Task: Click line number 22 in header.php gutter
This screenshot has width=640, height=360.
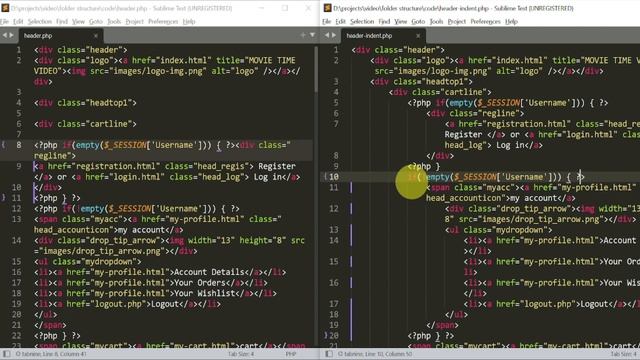Action: pos(16,336)
